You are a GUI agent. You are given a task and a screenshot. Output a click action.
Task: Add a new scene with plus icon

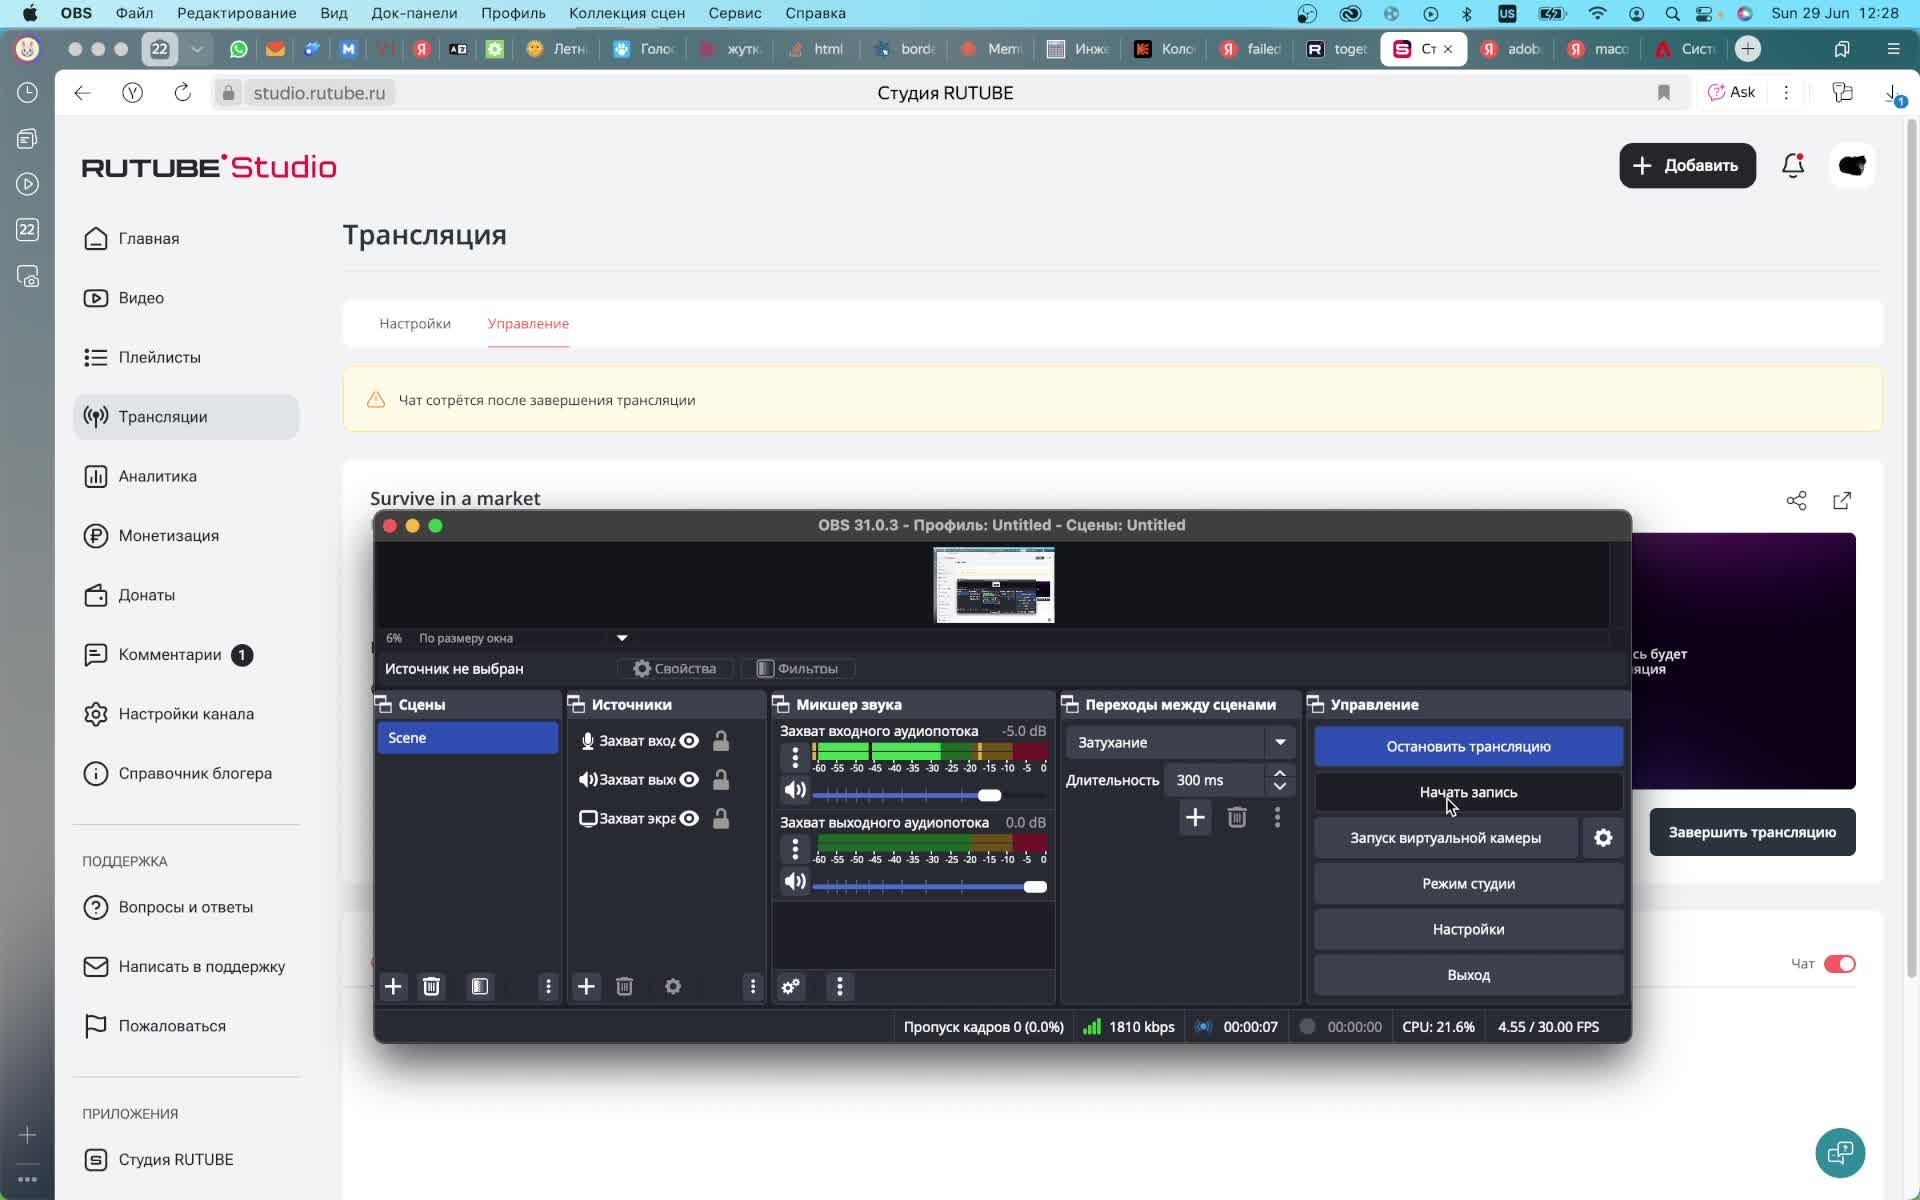pyautogui.click(x=393, y=986)
